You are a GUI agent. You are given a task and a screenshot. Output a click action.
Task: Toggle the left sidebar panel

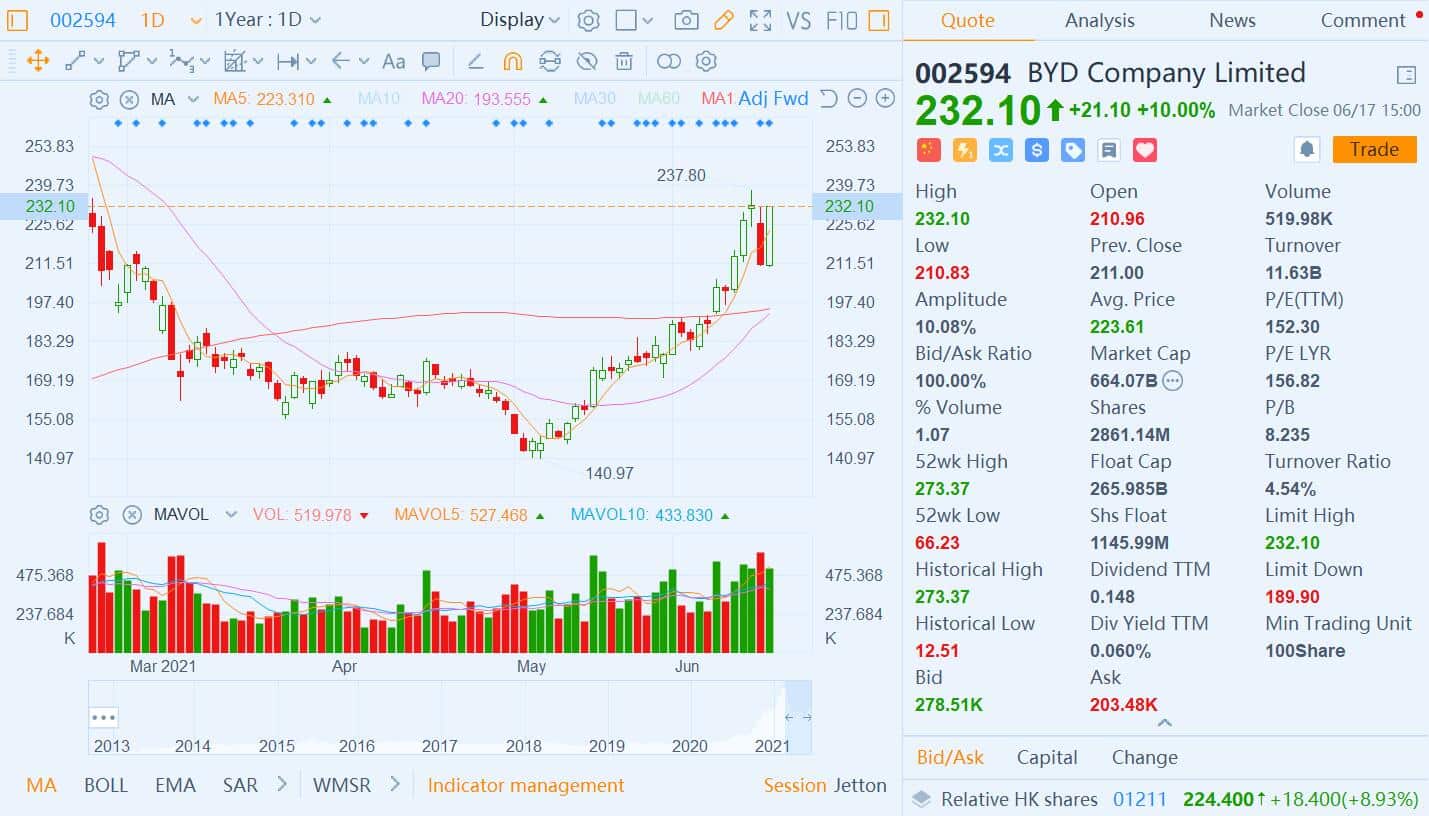(x=18, y=20)
